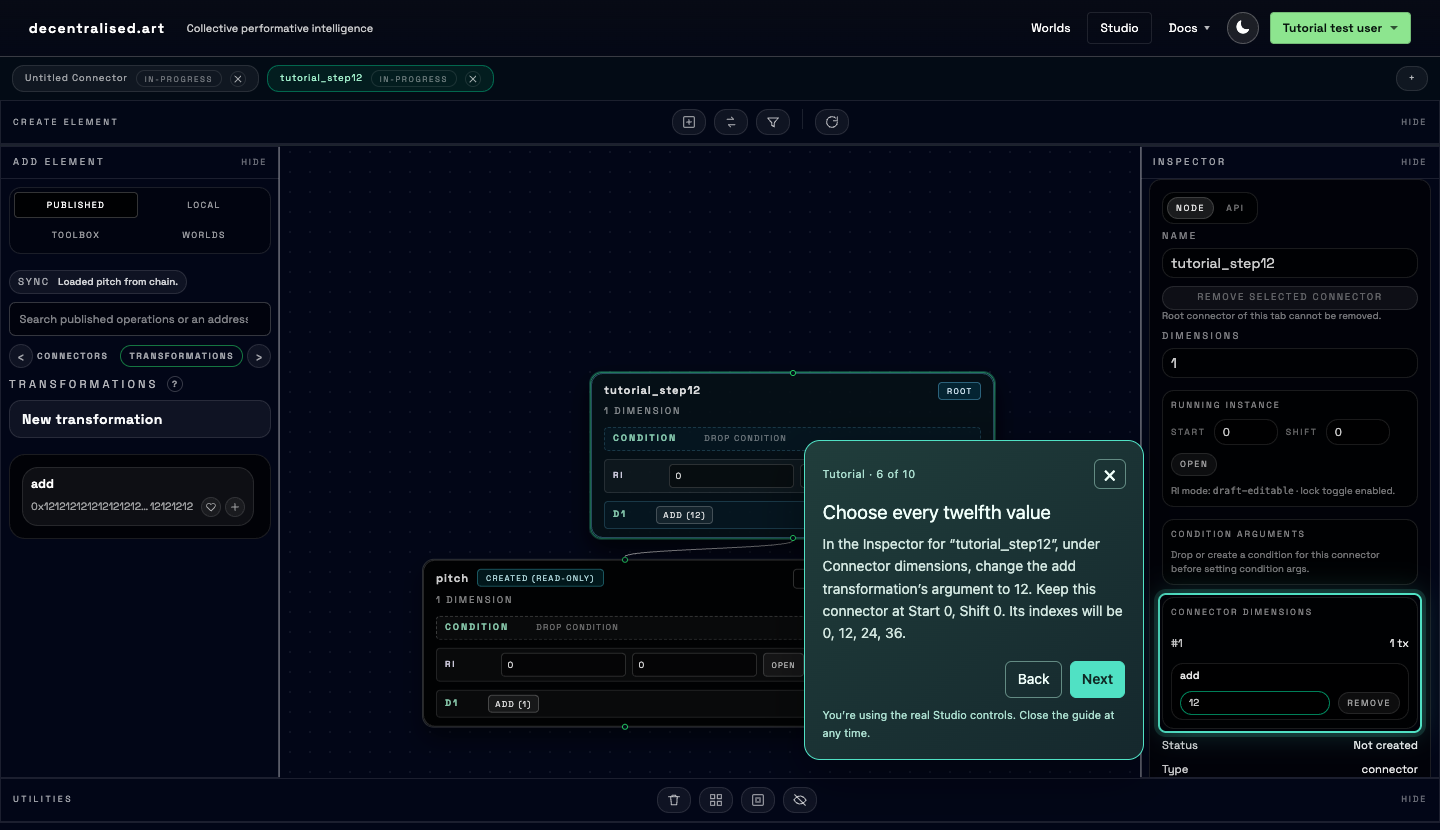Close the tutorial guide popup
Image resolution: width=1440 pixels, height=830 pixels.
pos(1110,475)
